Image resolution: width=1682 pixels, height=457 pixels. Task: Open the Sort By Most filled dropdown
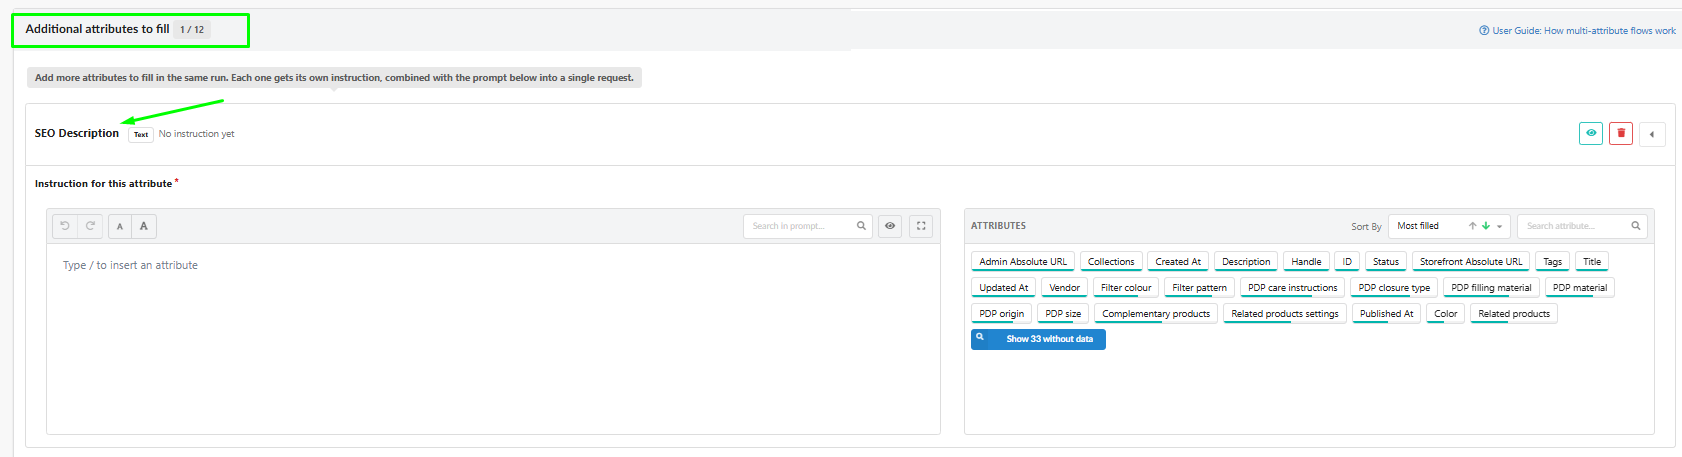tap(1449, 226)
